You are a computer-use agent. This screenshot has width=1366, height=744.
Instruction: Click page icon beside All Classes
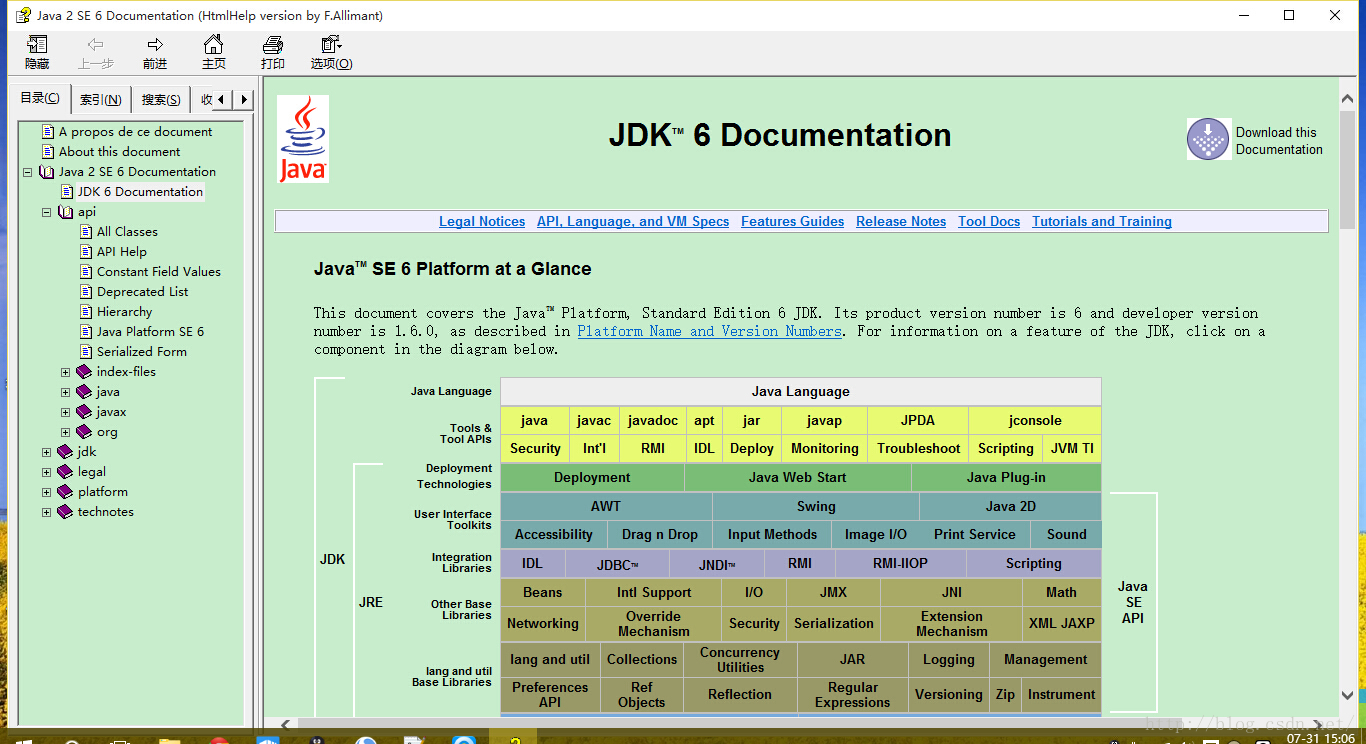pos(87,232)
